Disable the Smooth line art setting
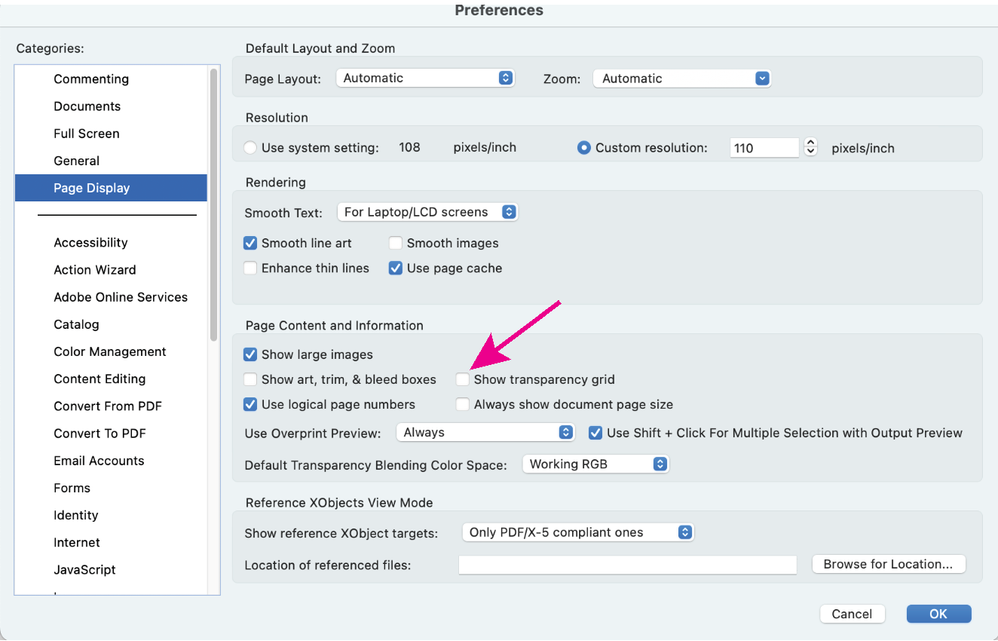This screenshot has height=641, width=998. point(249,242)
